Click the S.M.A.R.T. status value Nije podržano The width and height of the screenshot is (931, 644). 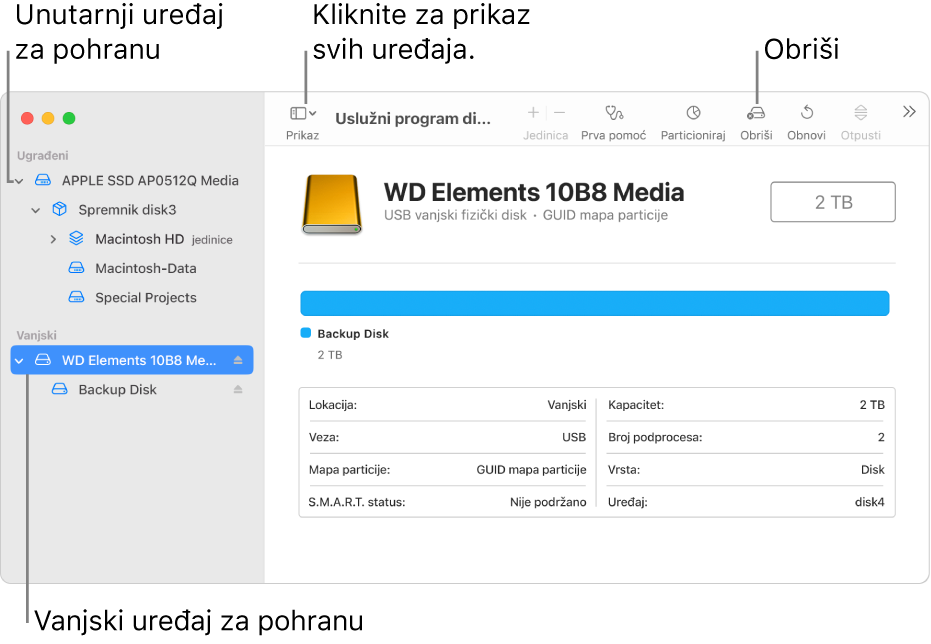click(x=548, y=502)
